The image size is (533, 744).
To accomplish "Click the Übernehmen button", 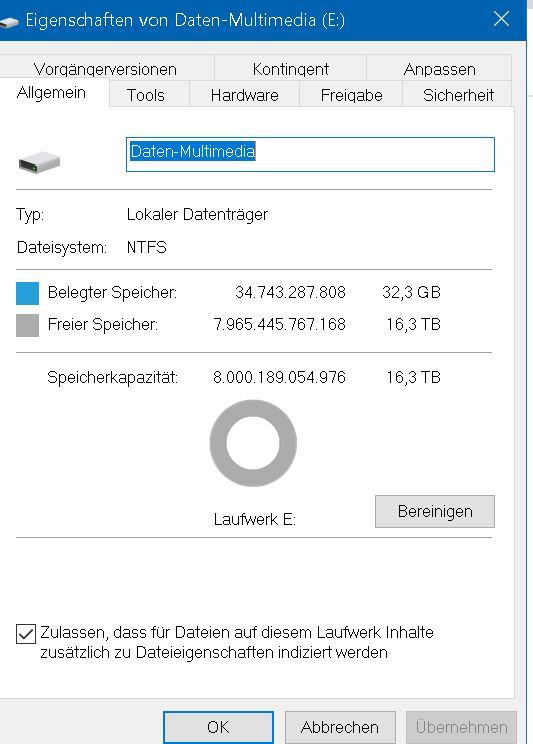I will coord(461,727).
